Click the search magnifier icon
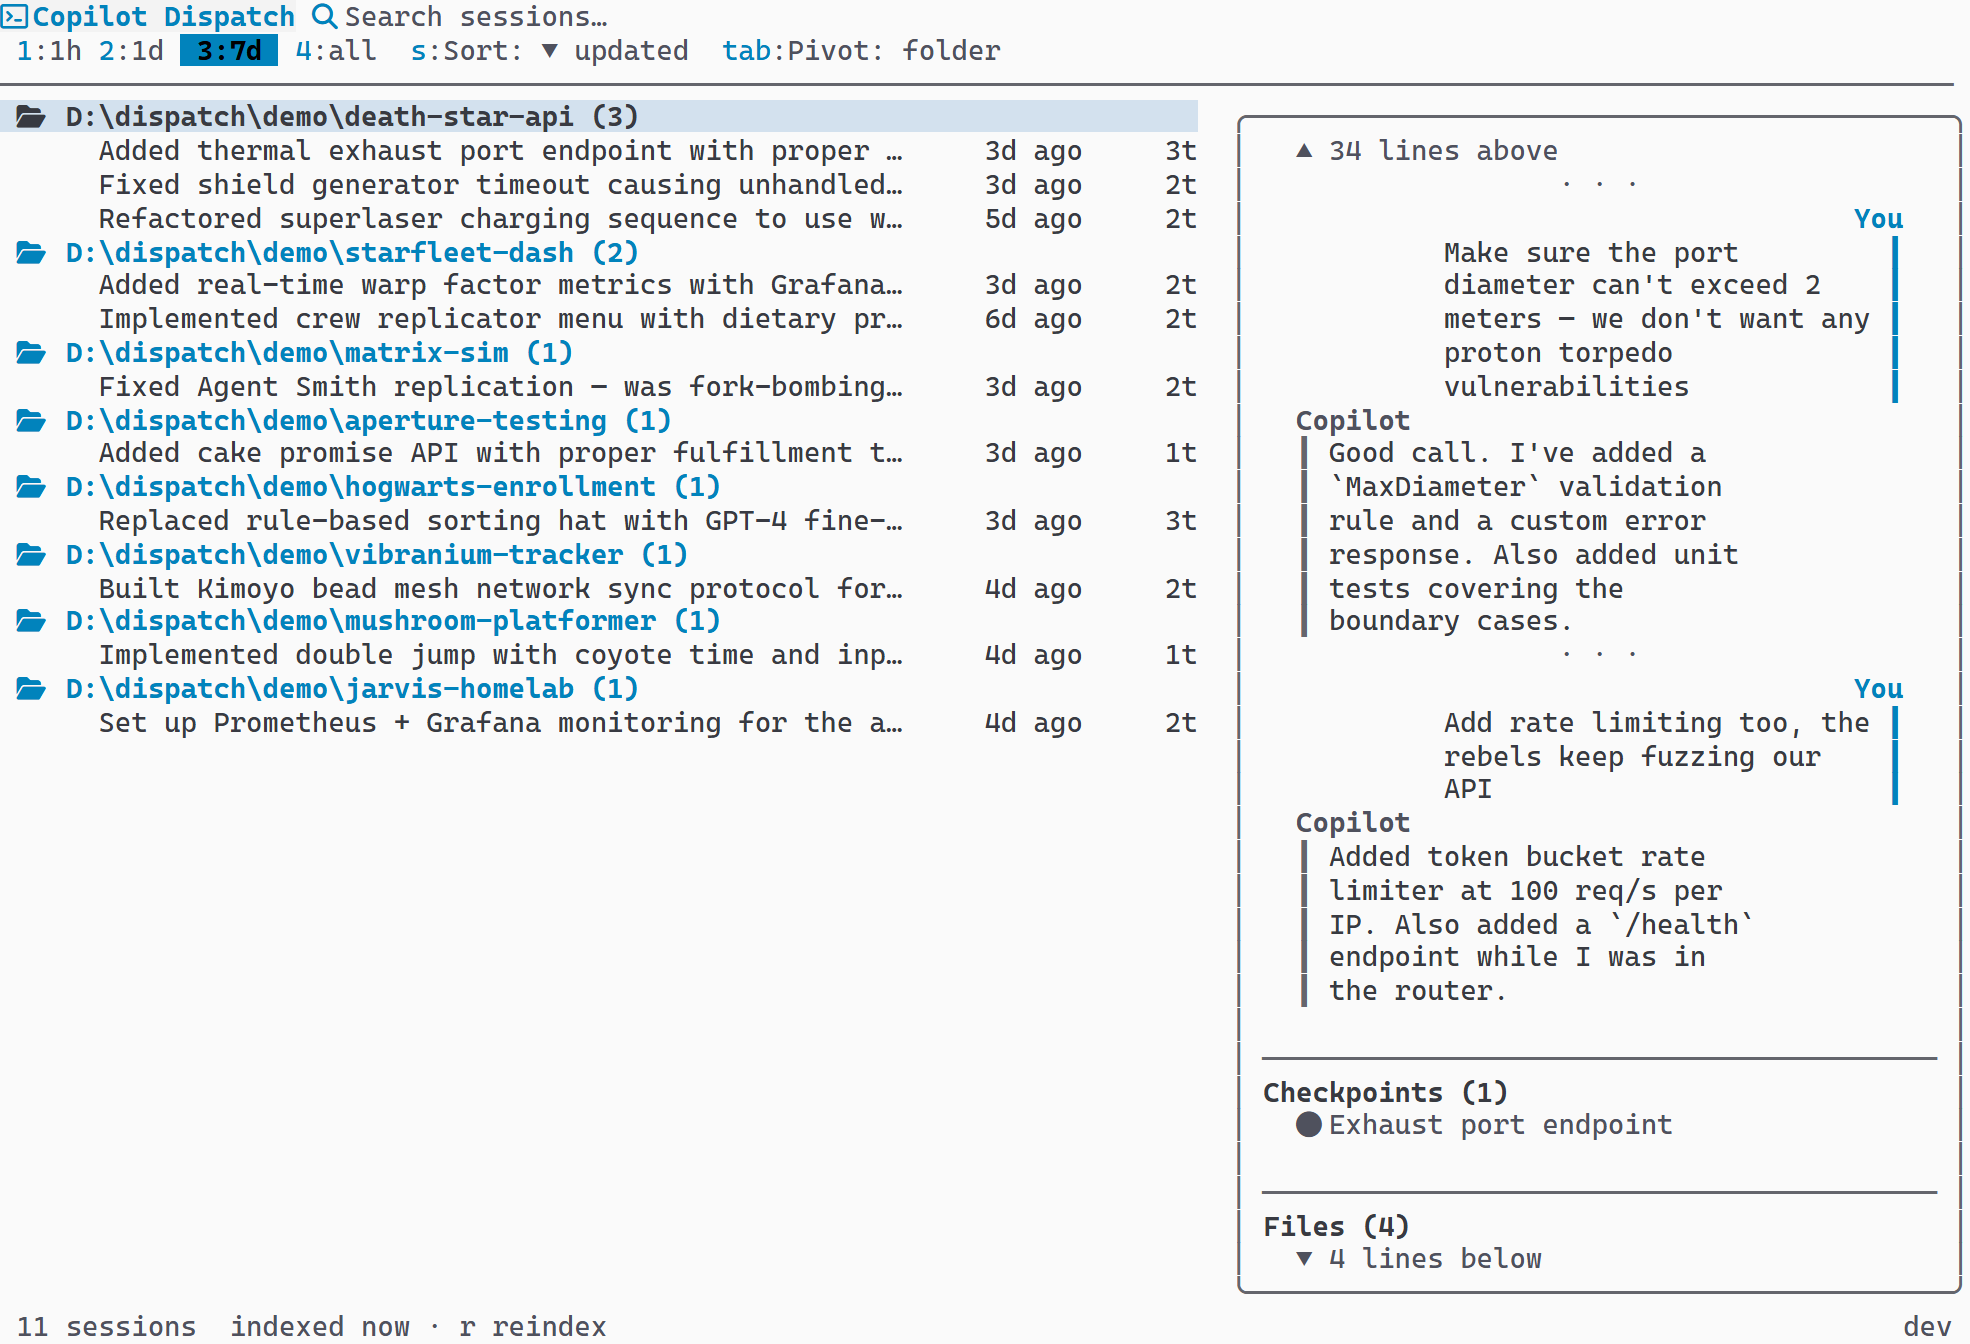 tap(323, 16)
